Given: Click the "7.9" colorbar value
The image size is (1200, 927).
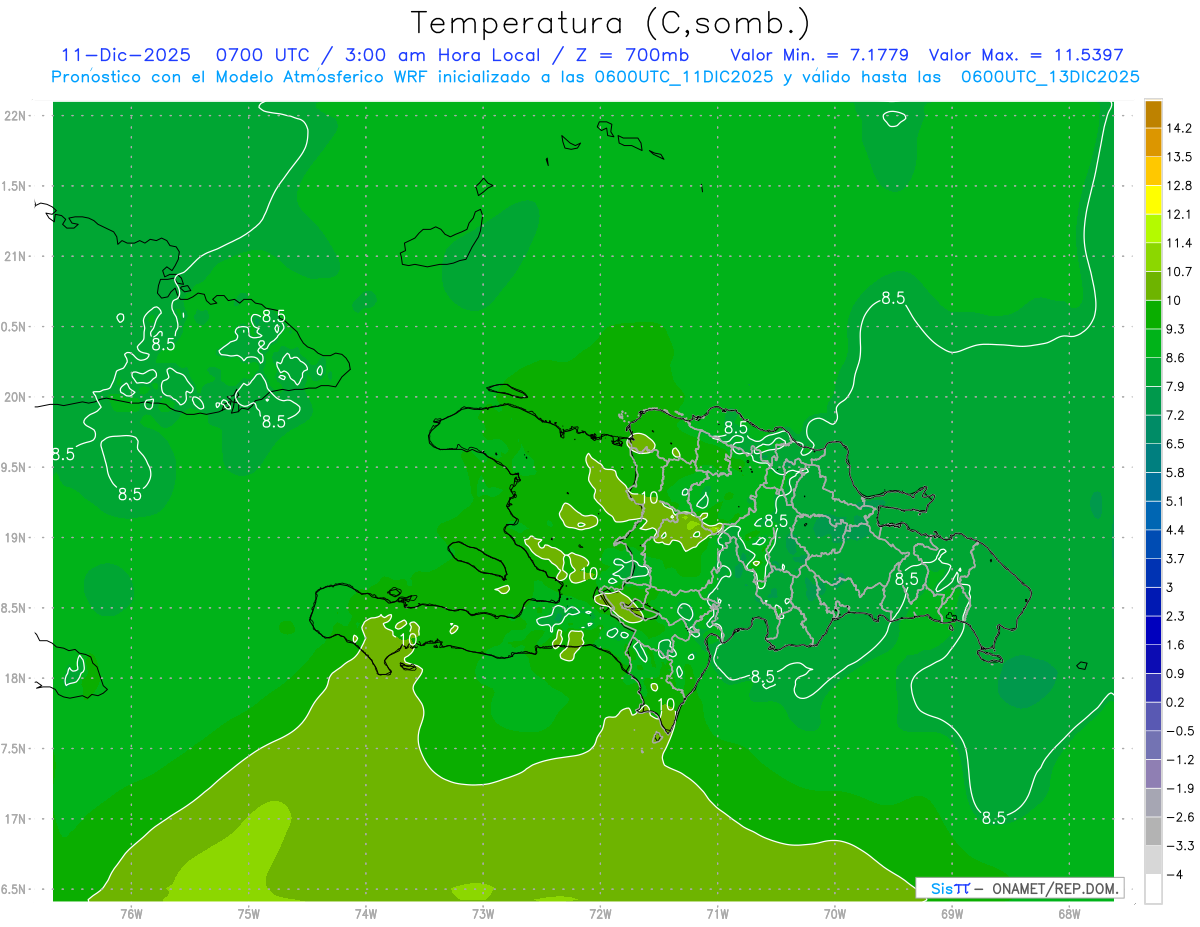Looking at the screenshot, I should point(1176,387).
